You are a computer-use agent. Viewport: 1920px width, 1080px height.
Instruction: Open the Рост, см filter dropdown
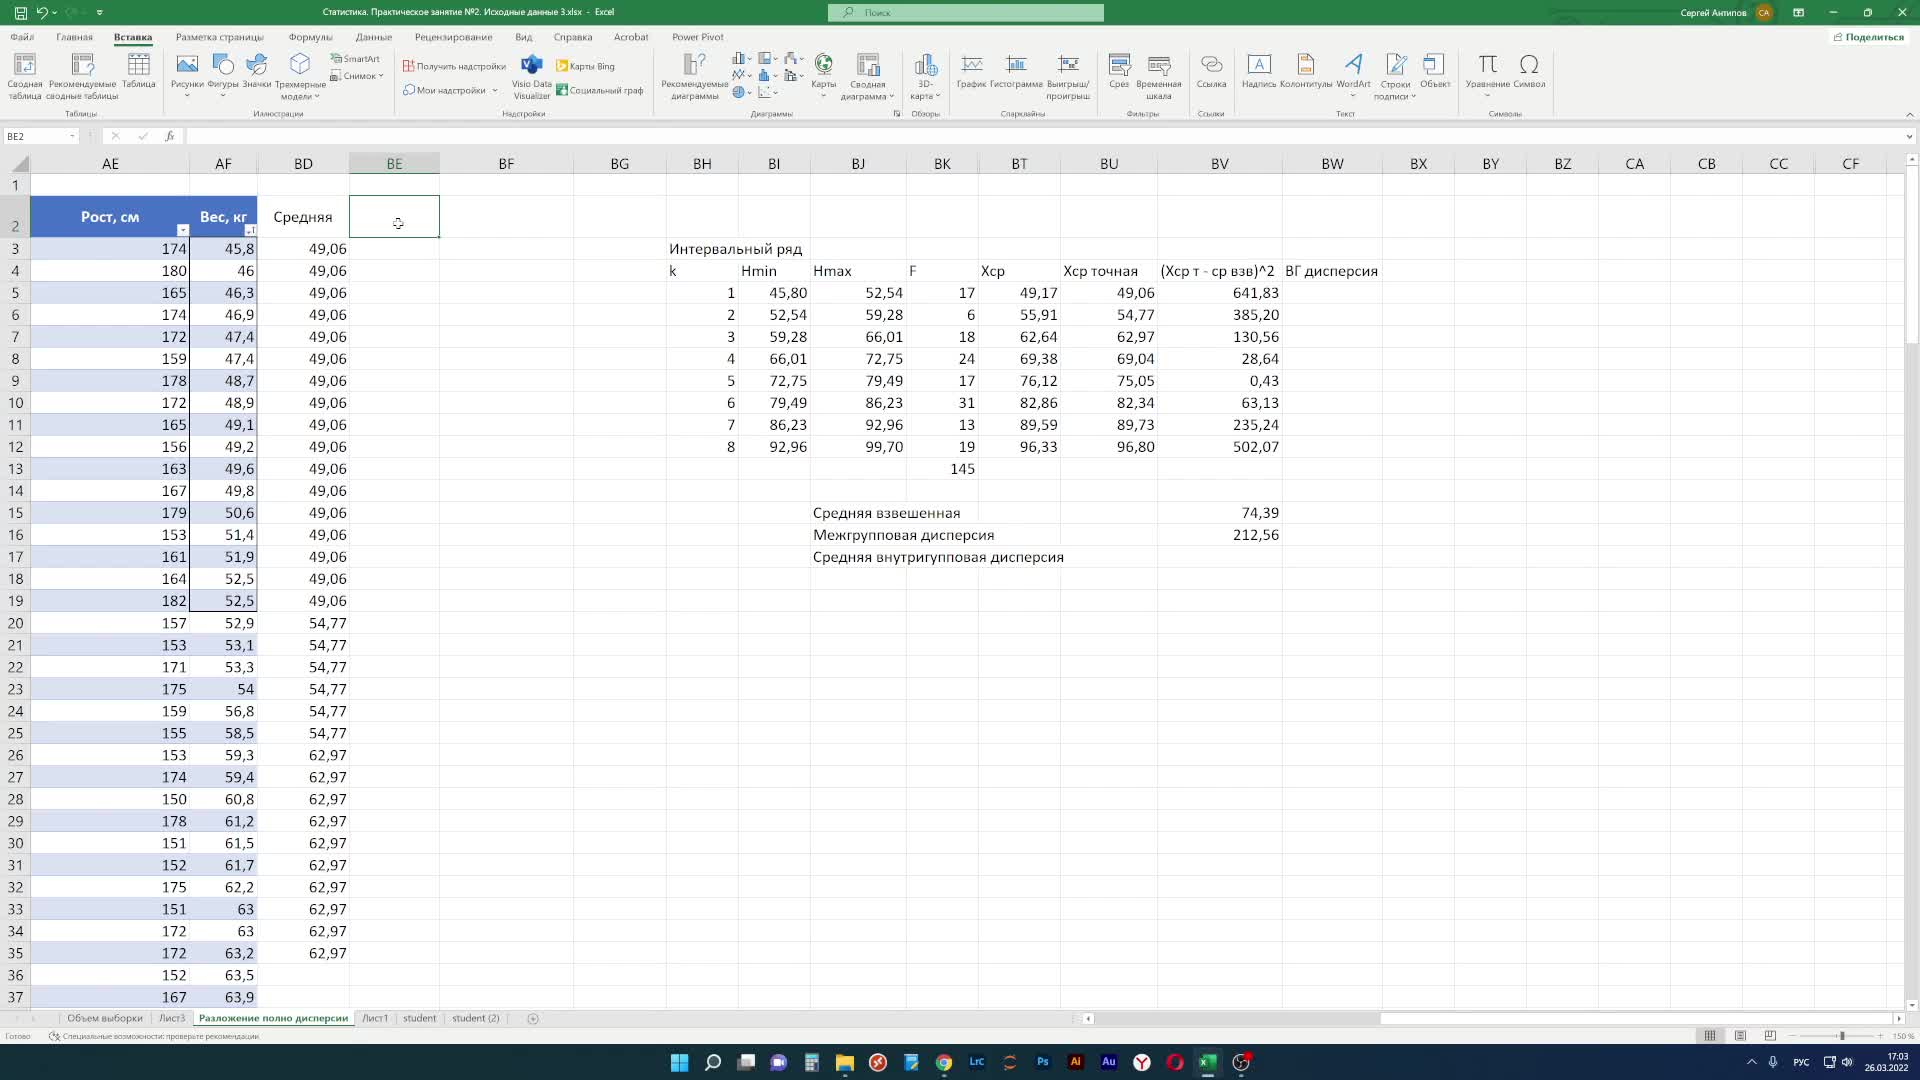coord(182,230)
